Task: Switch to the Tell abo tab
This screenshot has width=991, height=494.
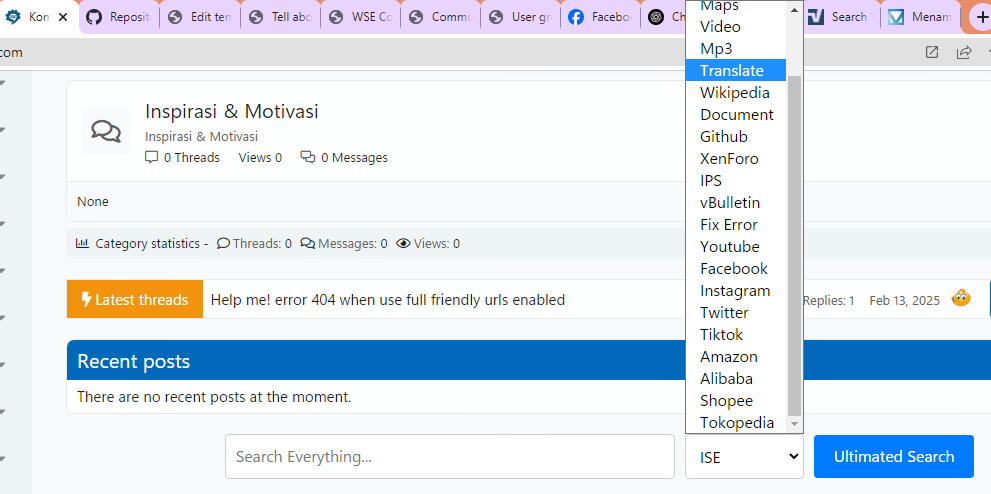Action: pos(281,17)
